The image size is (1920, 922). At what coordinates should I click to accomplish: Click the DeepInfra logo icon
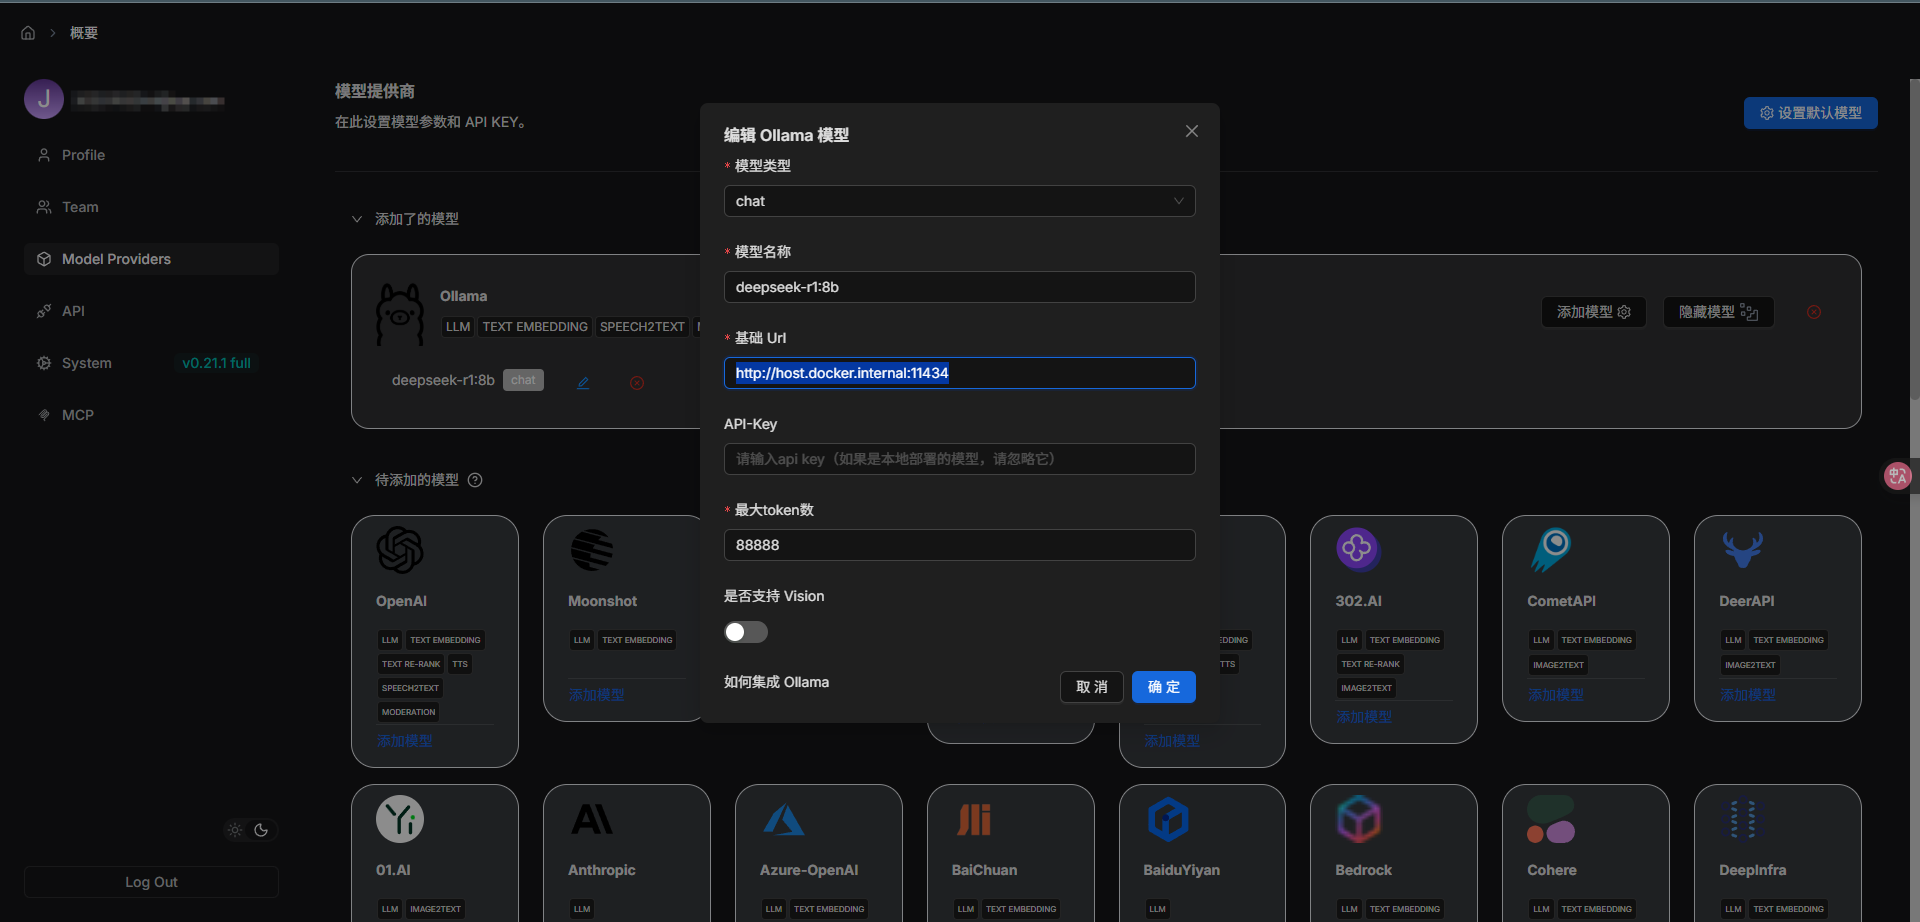(1743, 819)
